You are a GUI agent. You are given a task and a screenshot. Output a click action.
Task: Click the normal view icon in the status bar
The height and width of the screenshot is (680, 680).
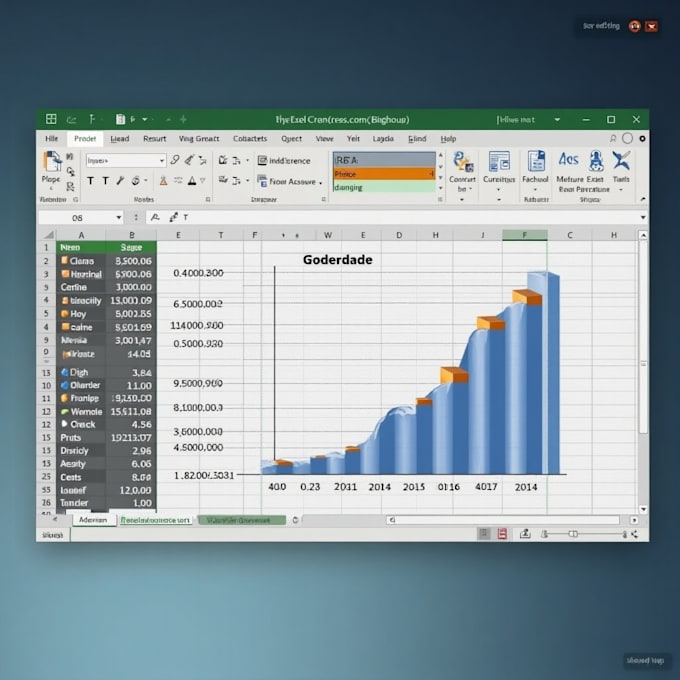pos(484,534)
